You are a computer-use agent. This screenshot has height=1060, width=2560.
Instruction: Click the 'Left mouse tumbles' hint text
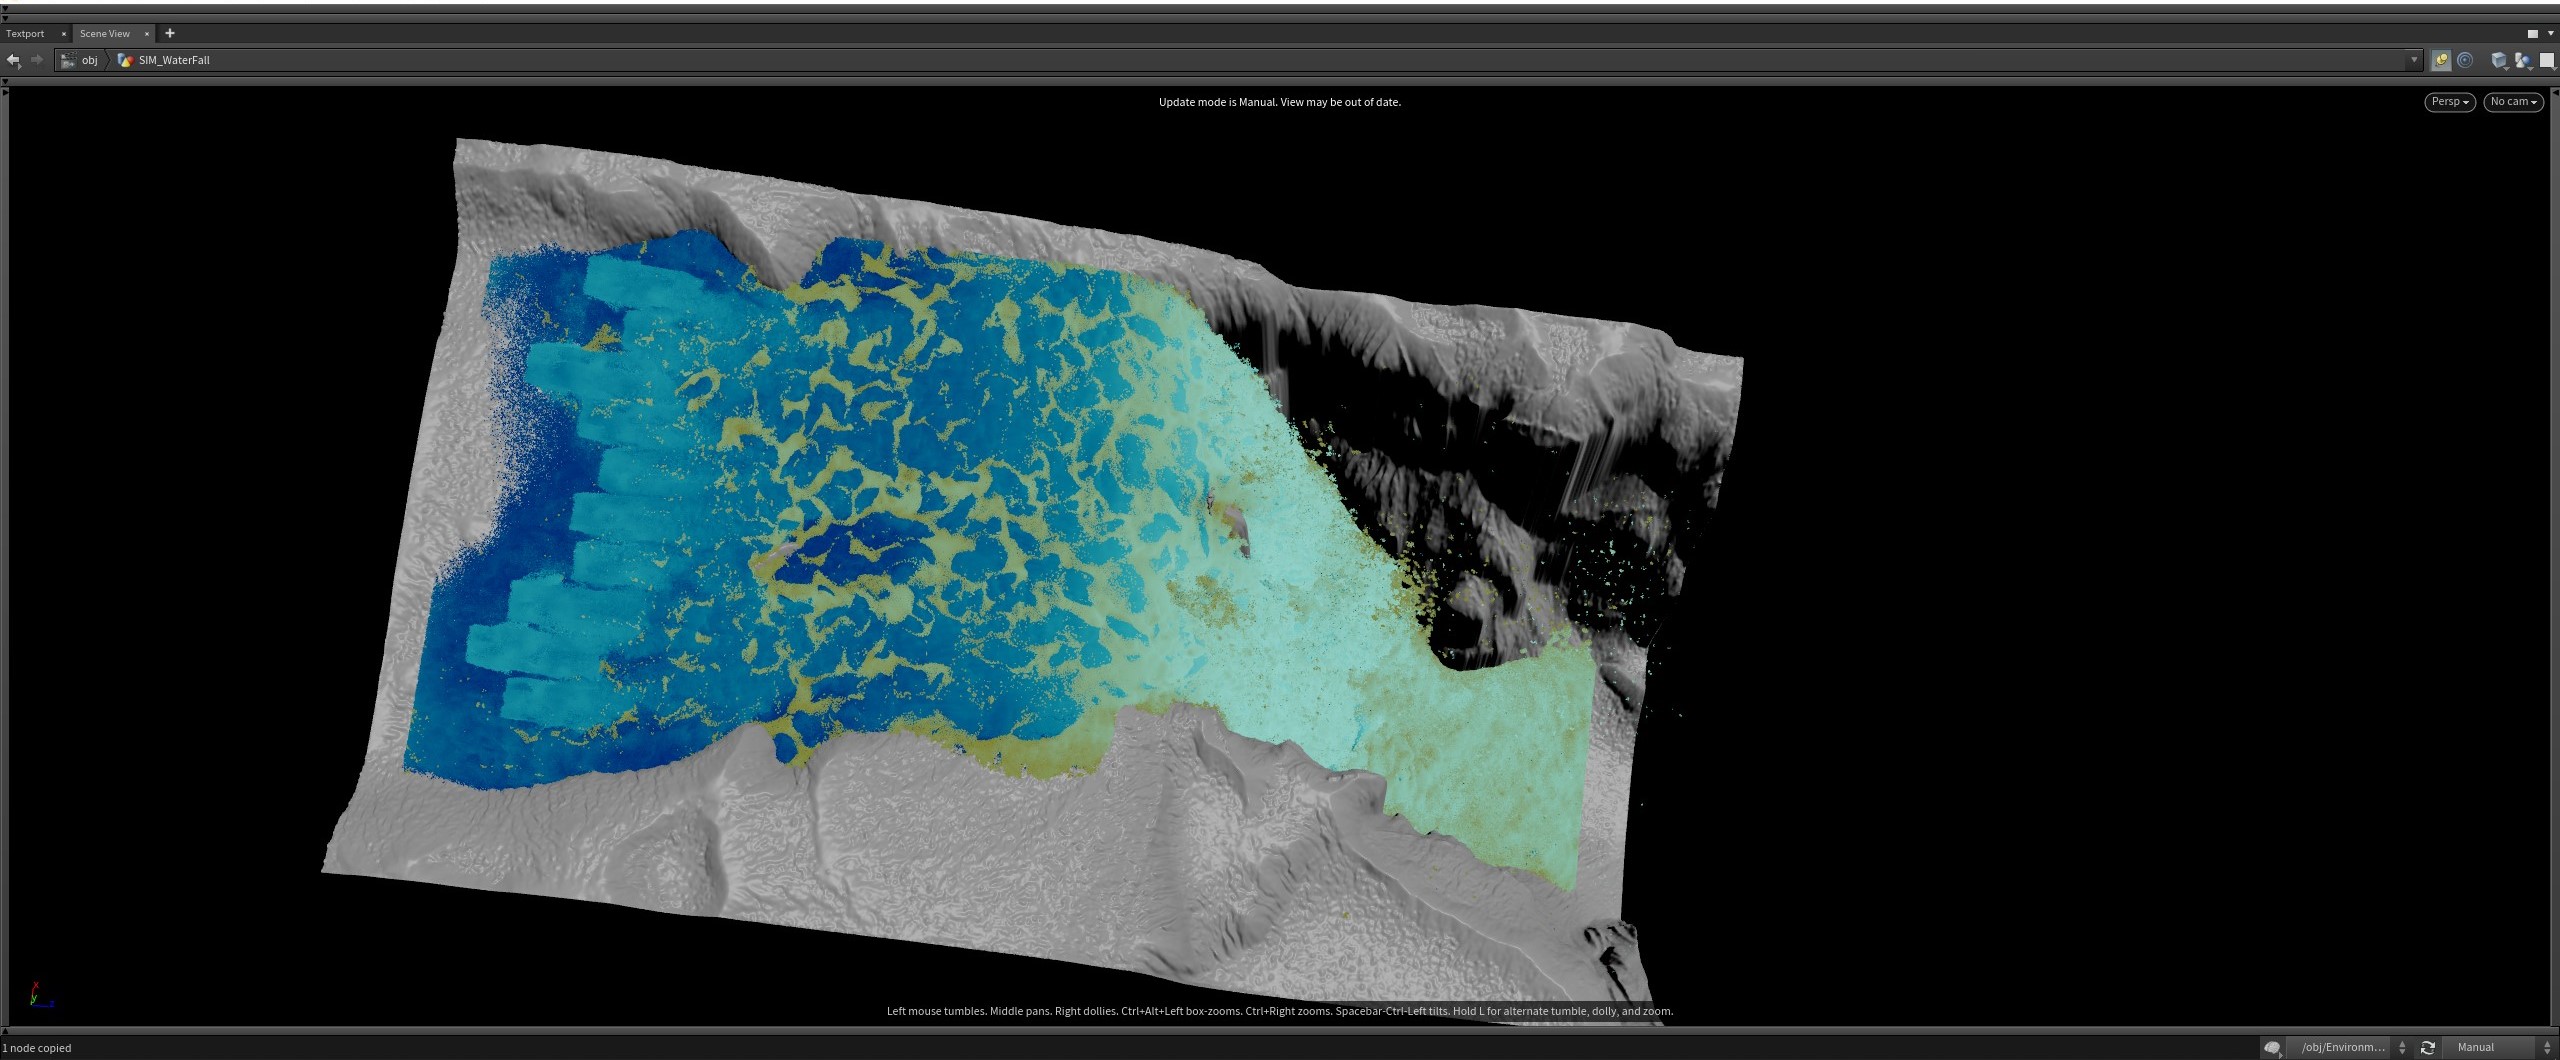(x=1279, y=1011)
